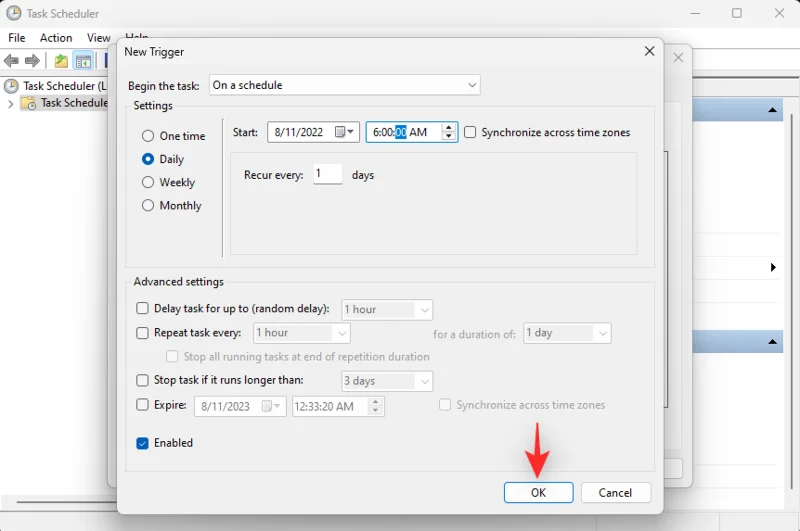Open the for a duration of 1 day dropdown
This screenshot has height=531, width=800.
(567, 333)
